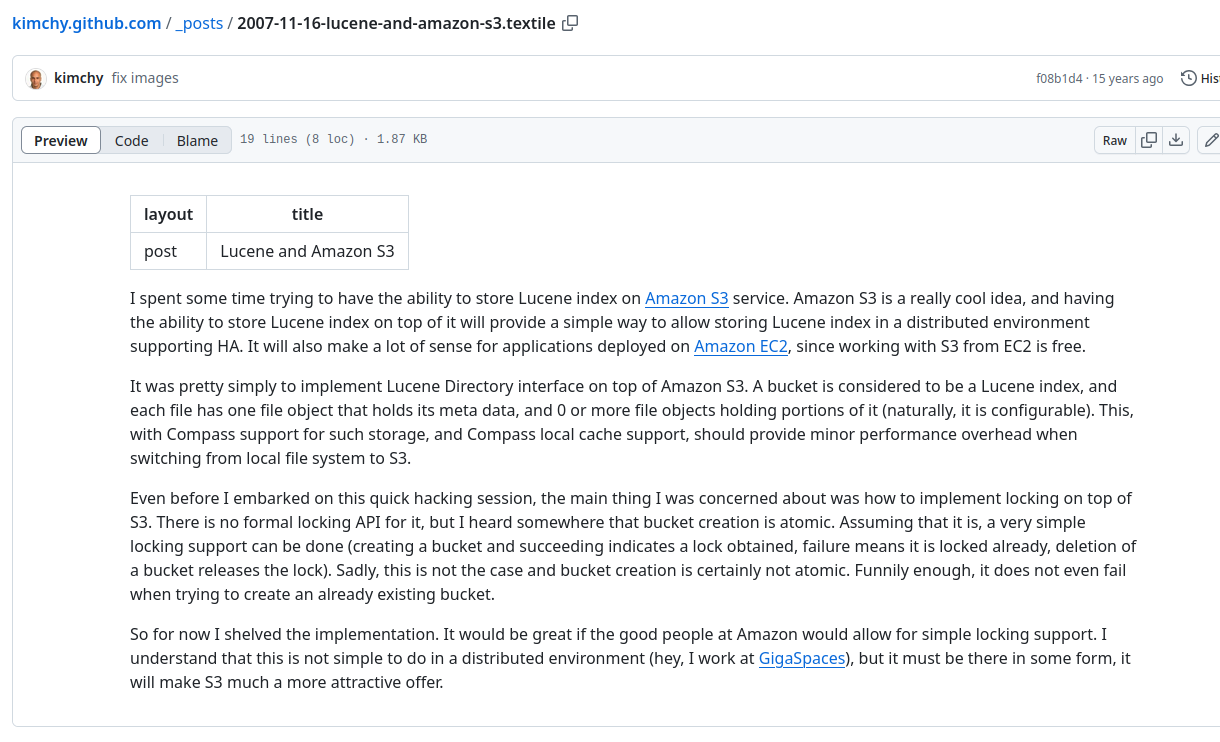Open commit history clock icon
This screenshot has height=742, width=1220.
[1188, 78]
